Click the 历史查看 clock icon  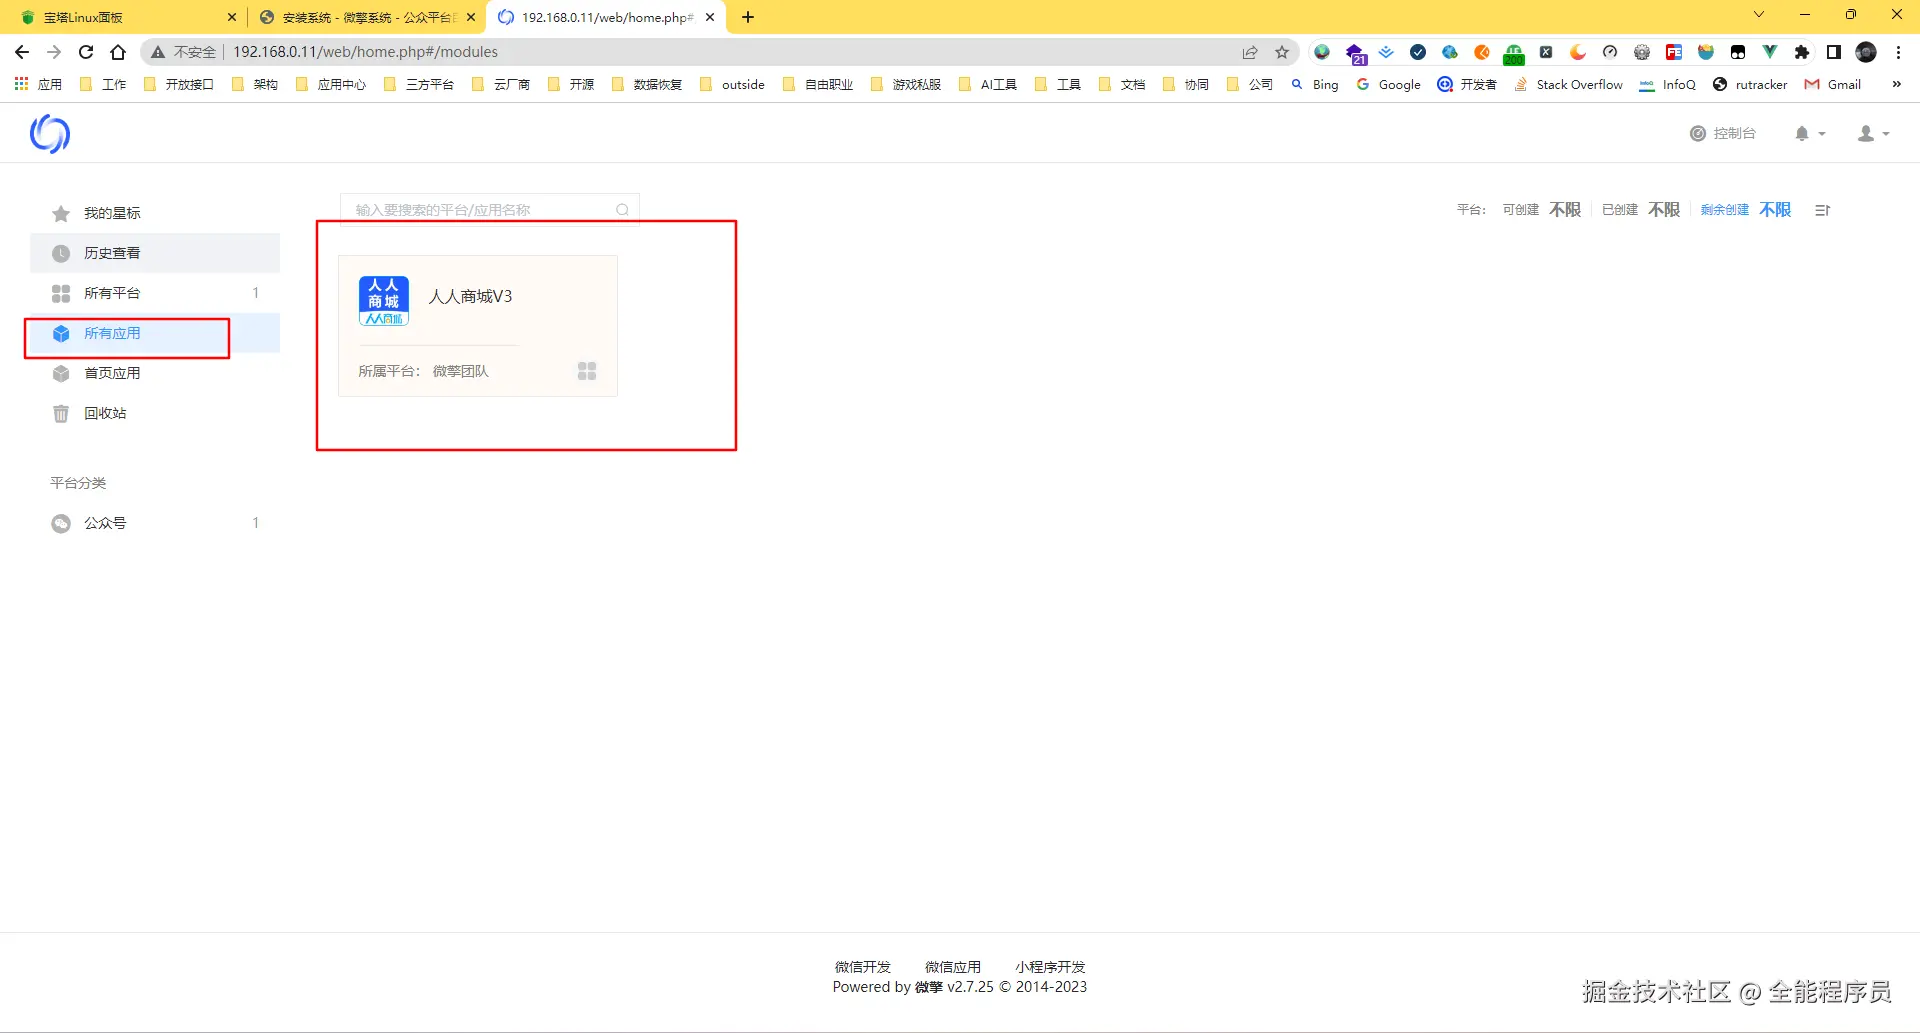click(61, 253)
